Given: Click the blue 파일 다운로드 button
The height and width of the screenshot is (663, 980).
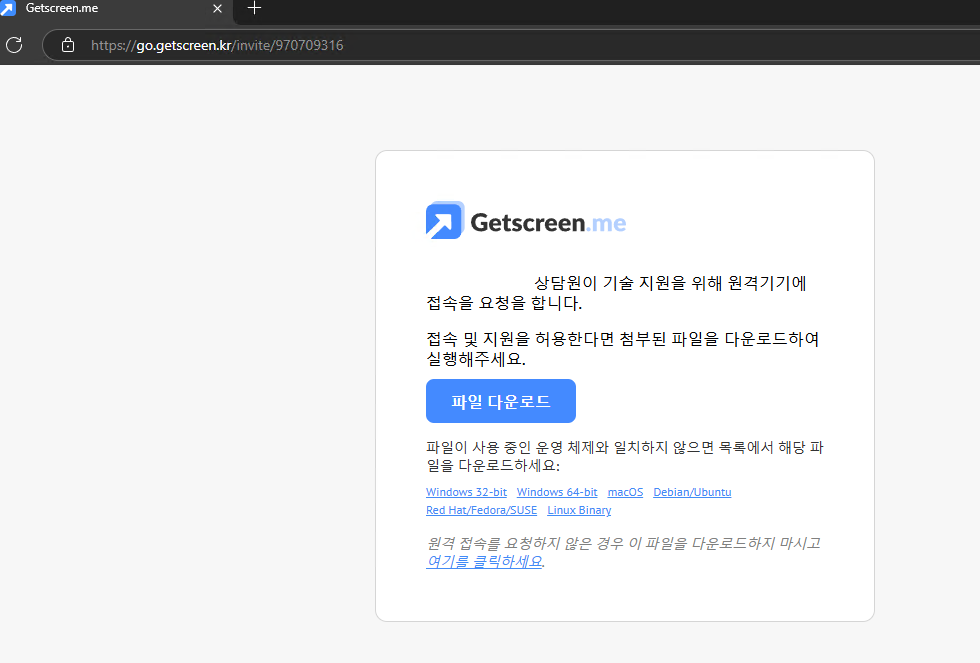Looking at the screenshot, I should (x=501, y=401).
